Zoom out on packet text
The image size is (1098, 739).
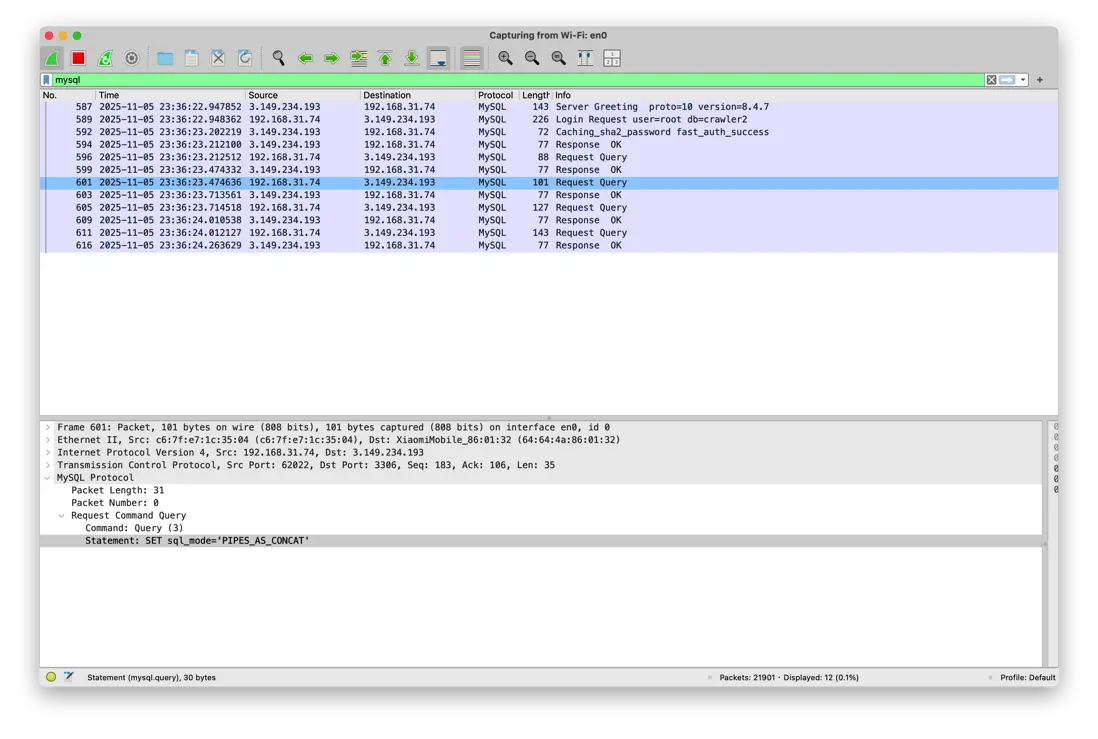point(532,58)
